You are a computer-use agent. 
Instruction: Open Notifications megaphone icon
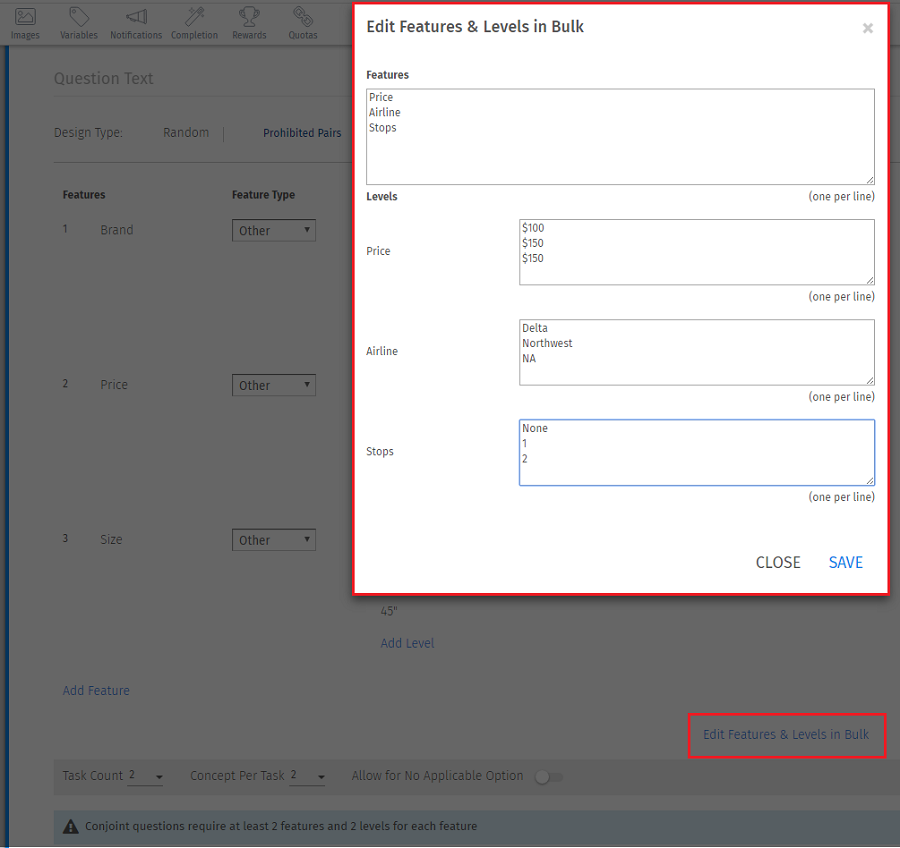136,18
